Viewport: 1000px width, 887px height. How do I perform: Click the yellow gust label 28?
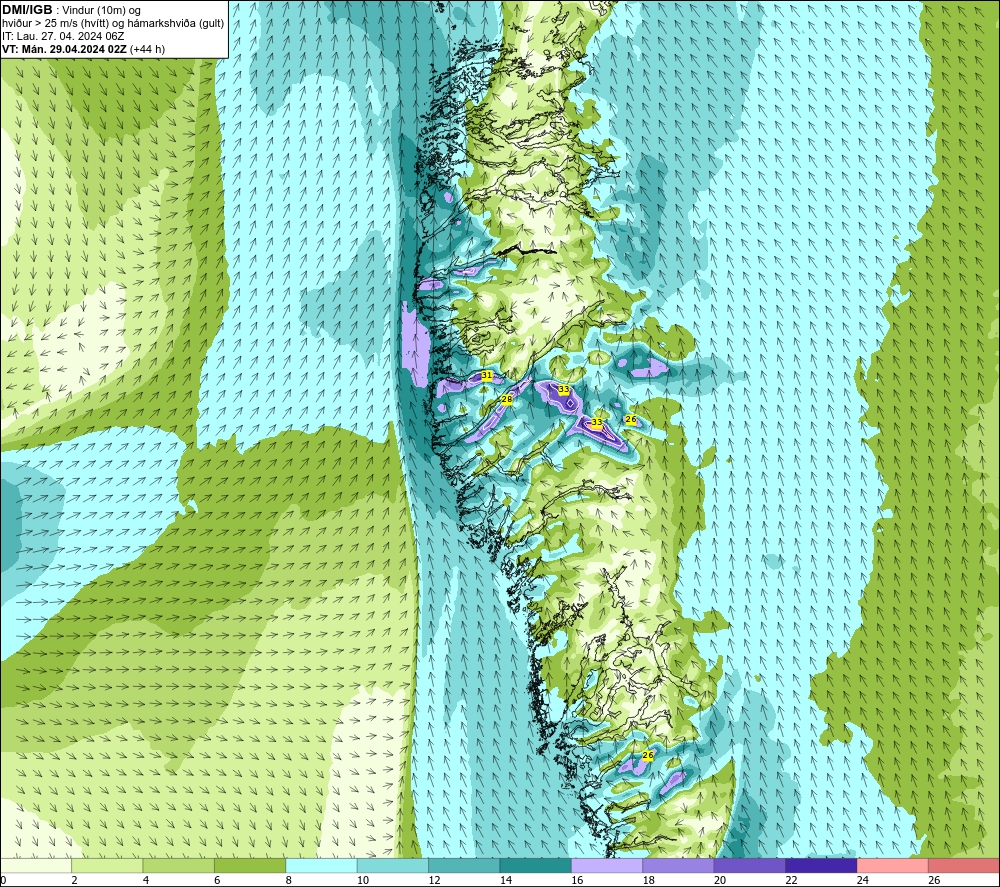(507, 399)
